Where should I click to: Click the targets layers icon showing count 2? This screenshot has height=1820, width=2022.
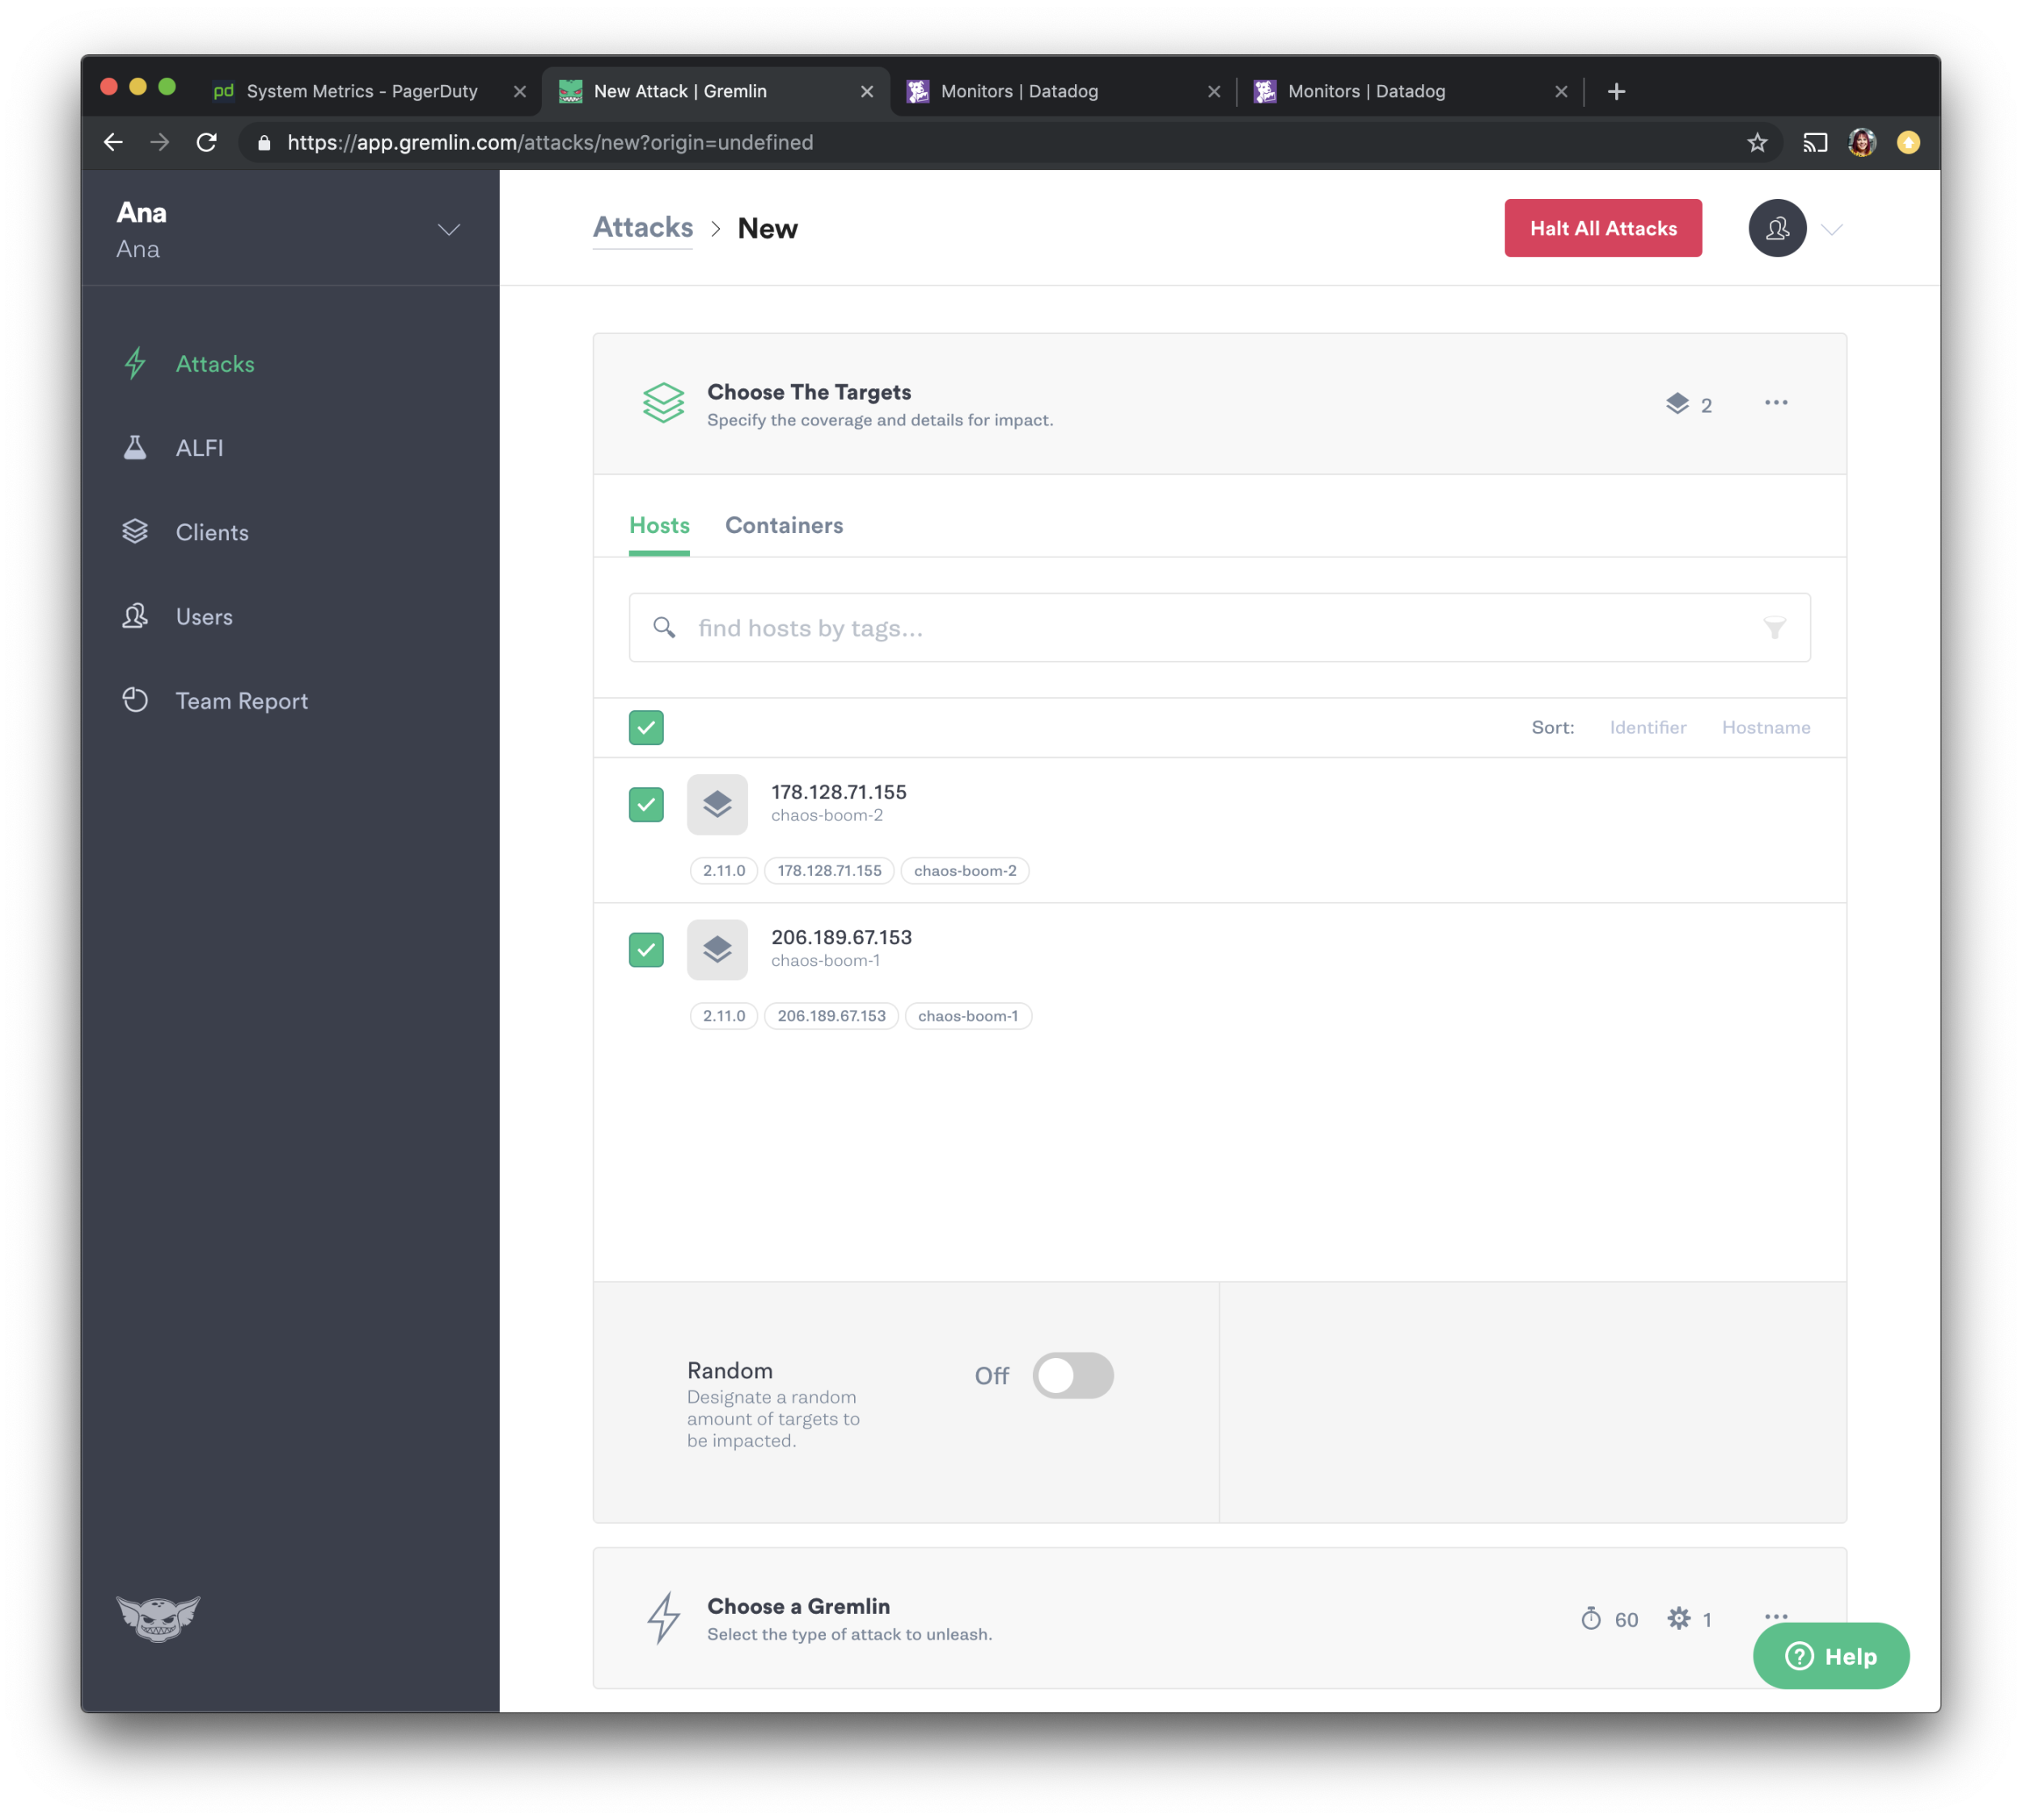coord(1679,403)
